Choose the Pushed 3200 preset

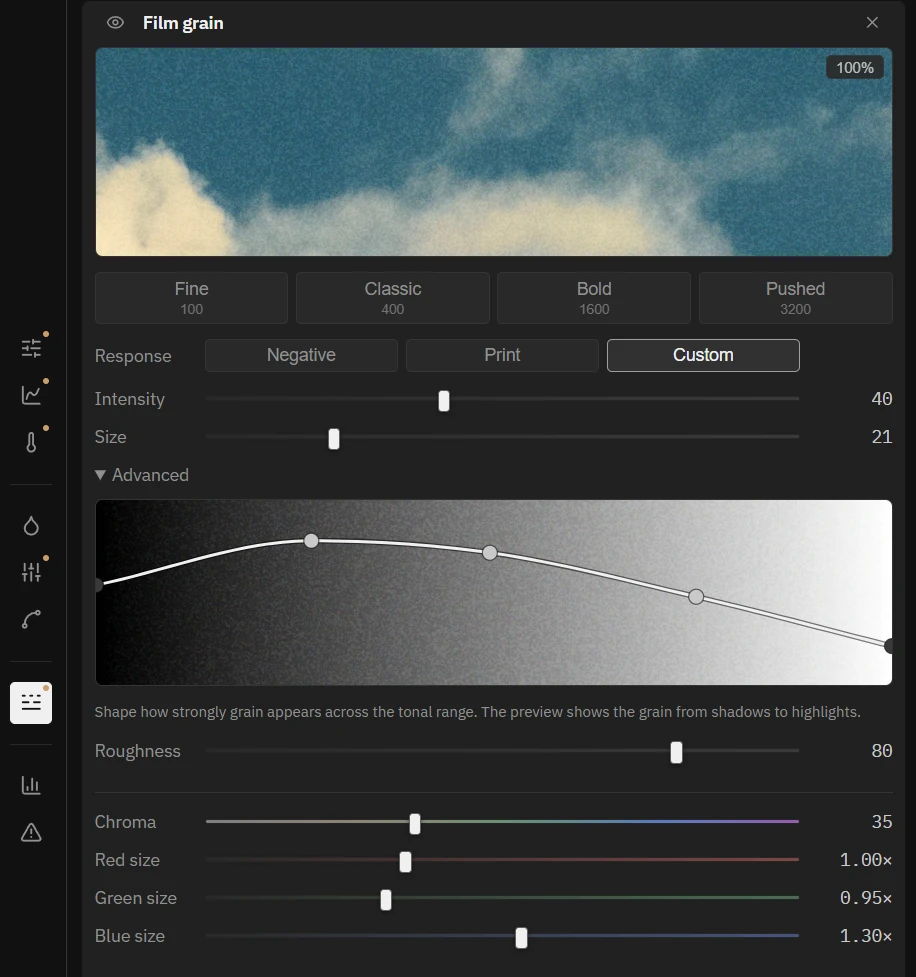(796, 298)
